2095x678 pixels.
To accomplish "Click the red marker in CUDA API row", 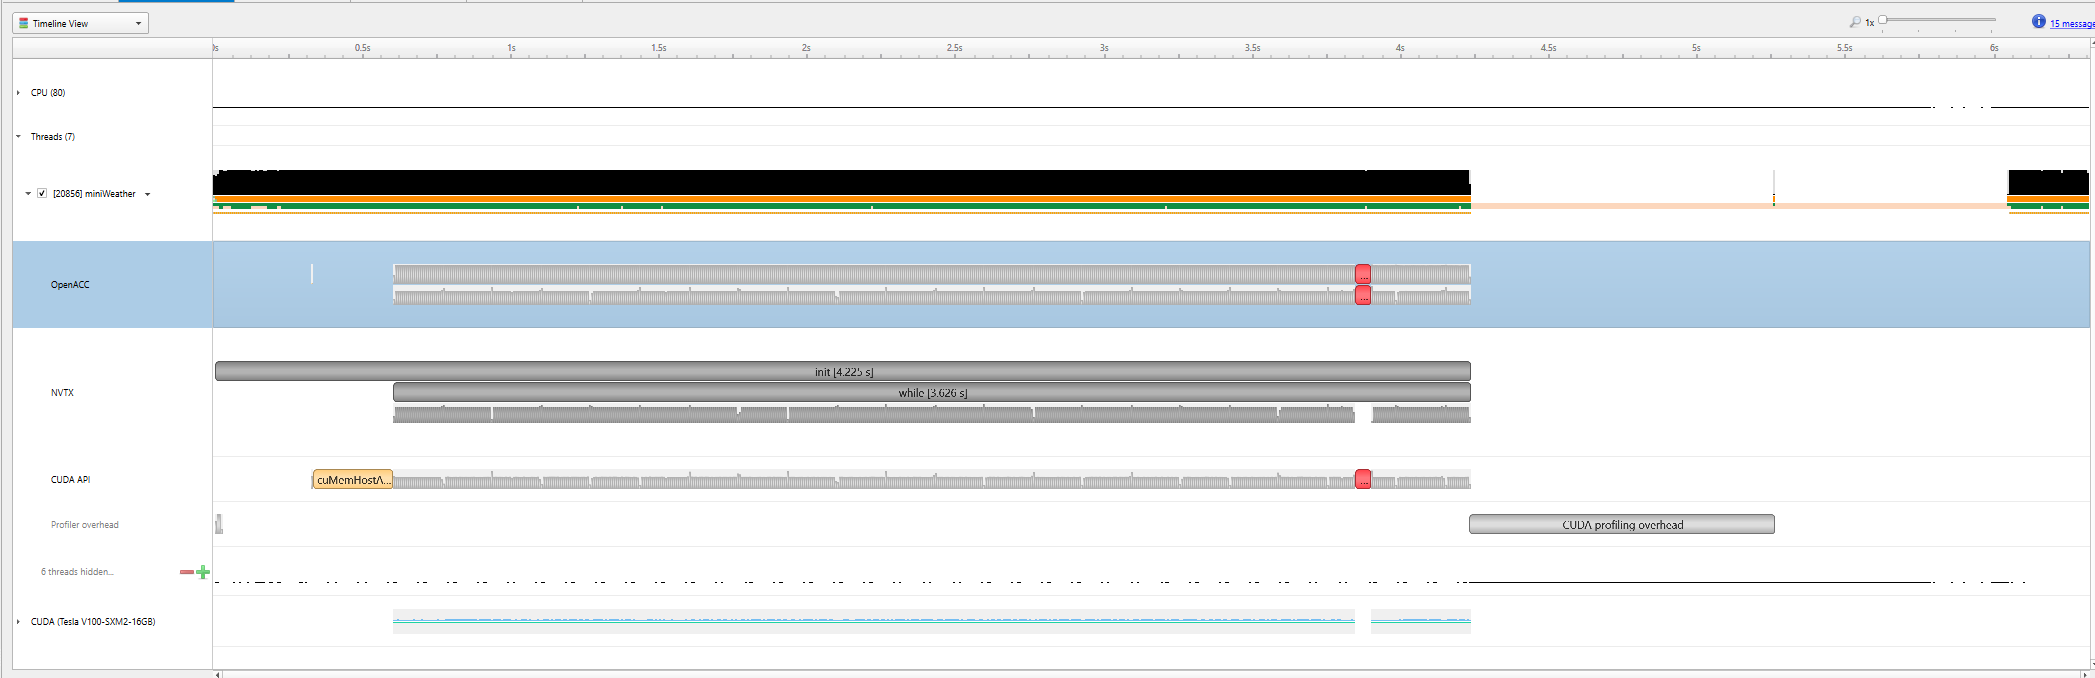I will click(x=1363, y=480).
